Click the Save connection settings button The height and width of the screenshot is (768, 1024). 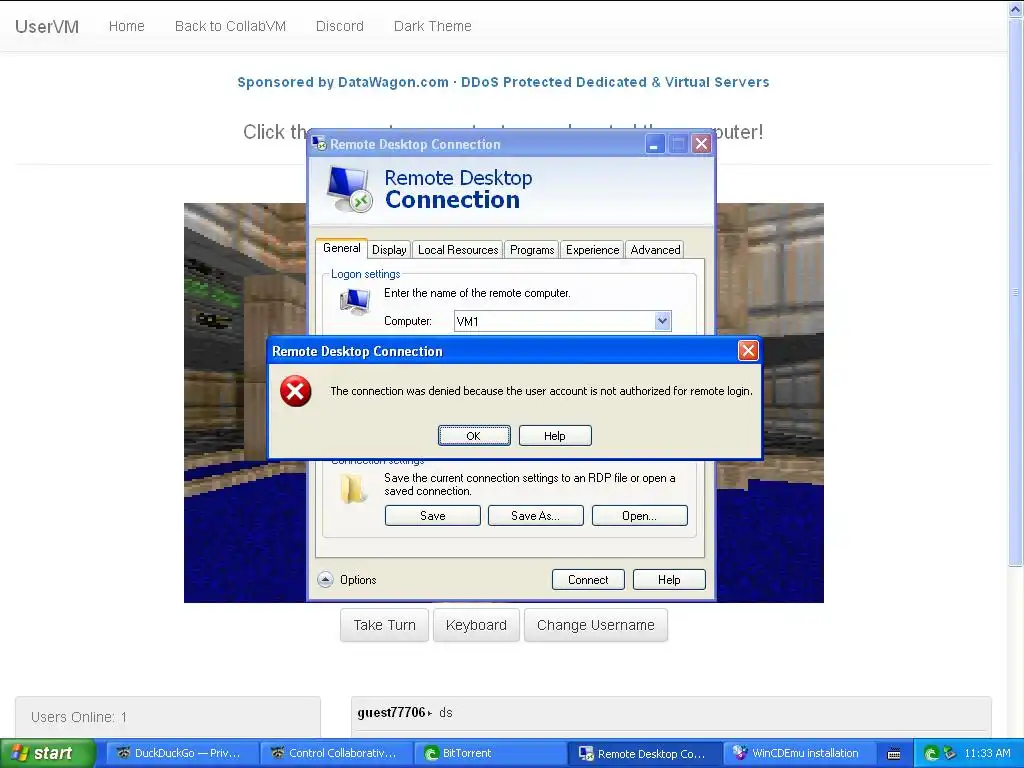(432, 515)
